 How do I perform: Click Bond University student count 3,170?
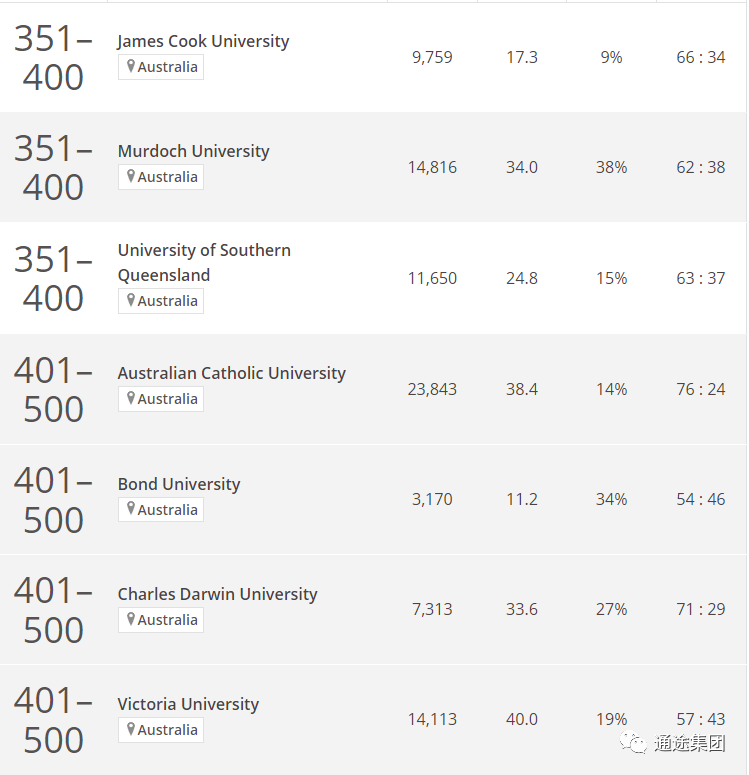coord(432,499)
